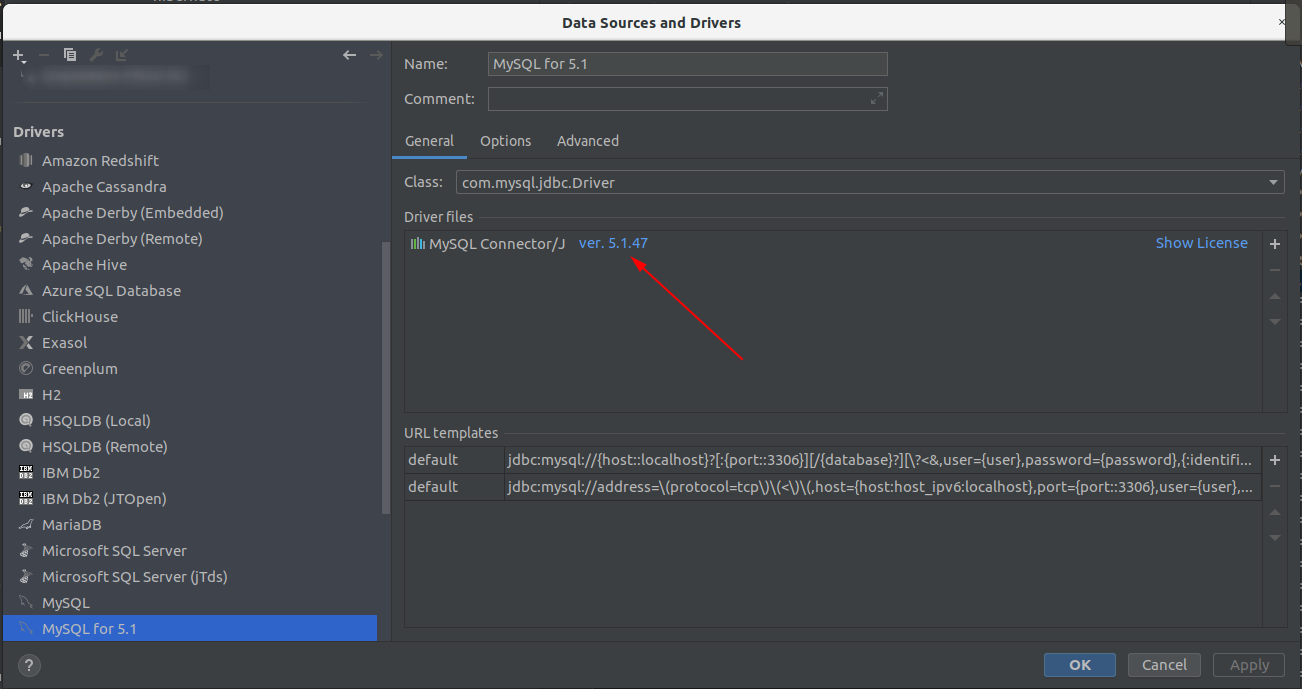1302x689 pixels.
Task: Click the MySQL Connector/J library icon
Action: click(x=418, y=243)
